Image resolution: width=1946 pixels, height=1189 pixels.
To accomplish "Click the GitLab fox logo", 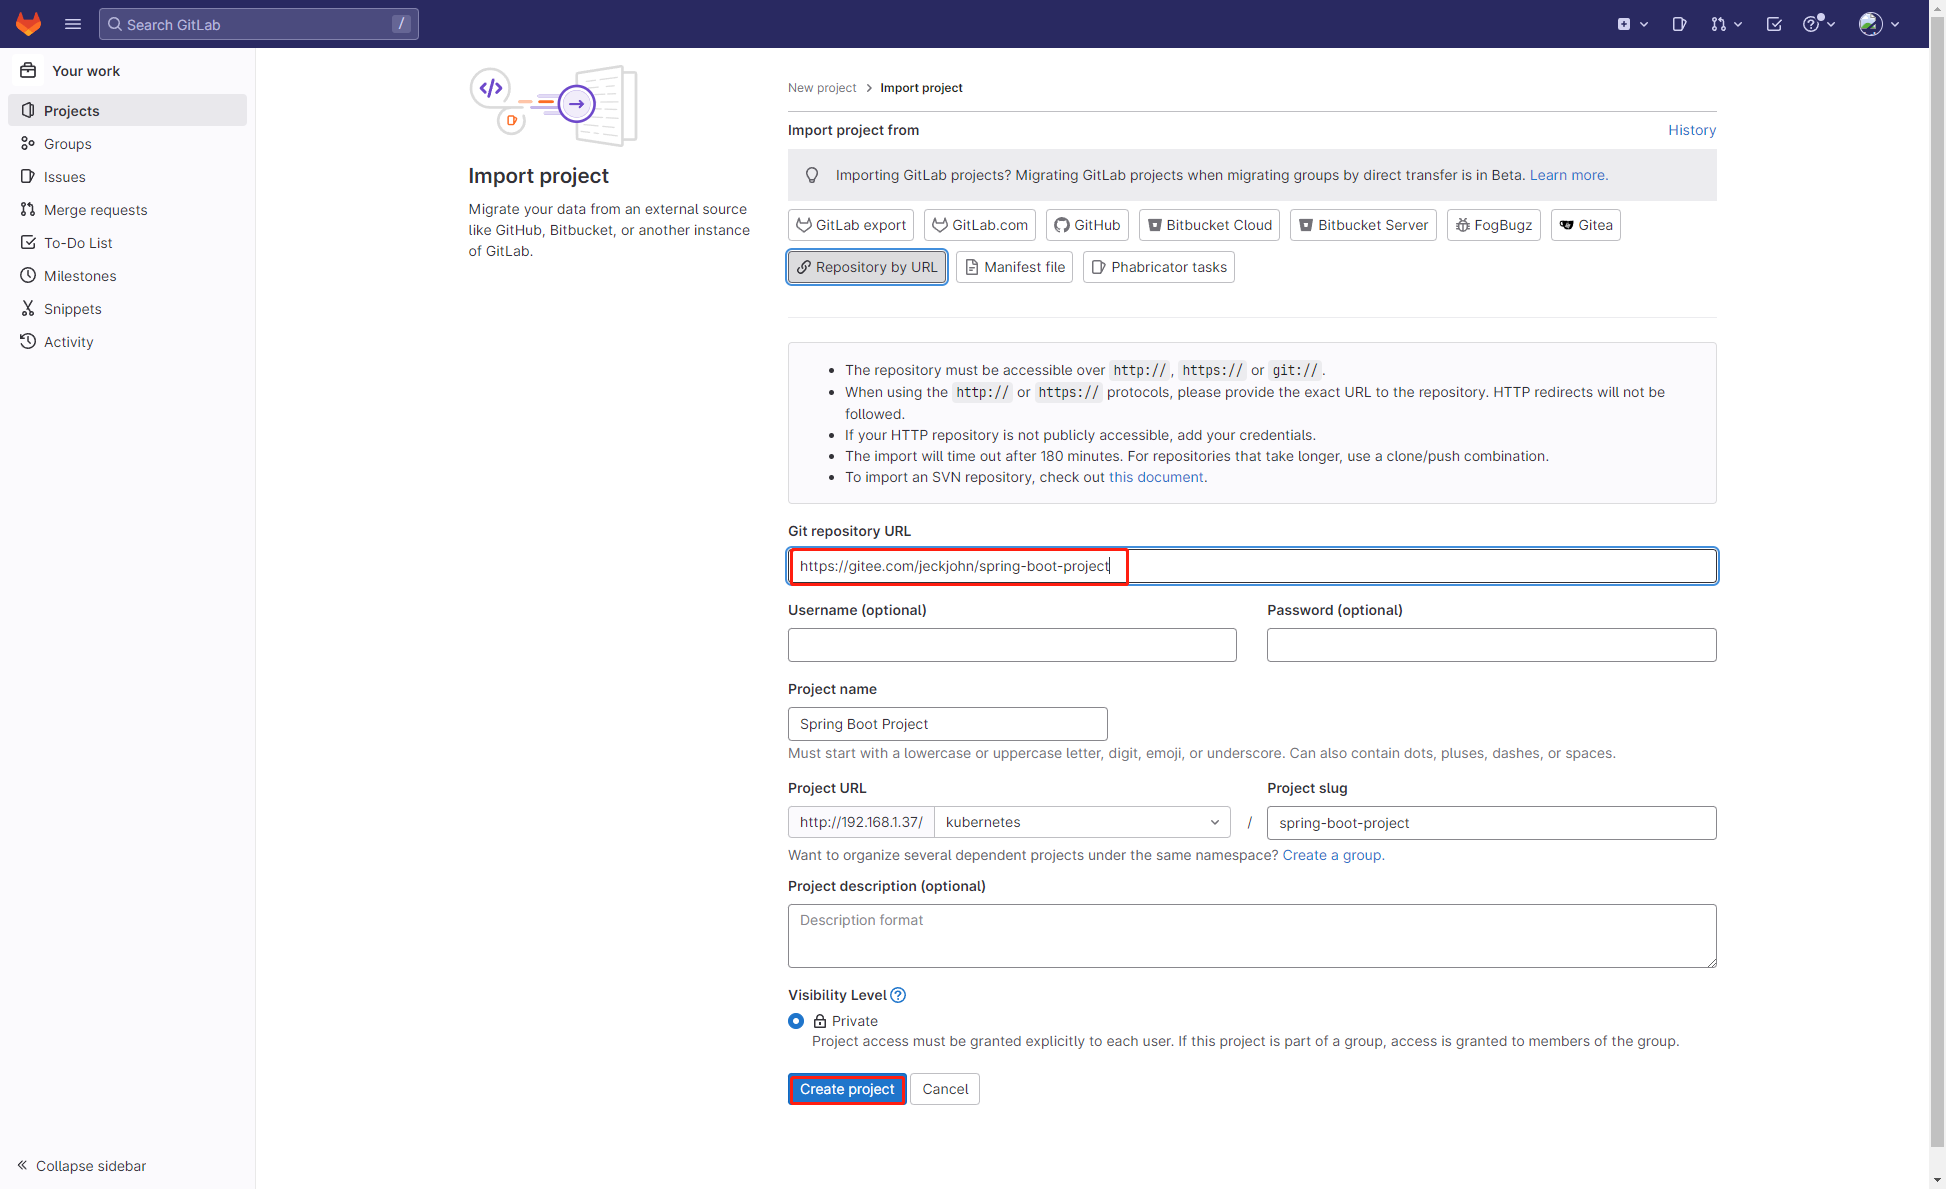I will point(28,24).
